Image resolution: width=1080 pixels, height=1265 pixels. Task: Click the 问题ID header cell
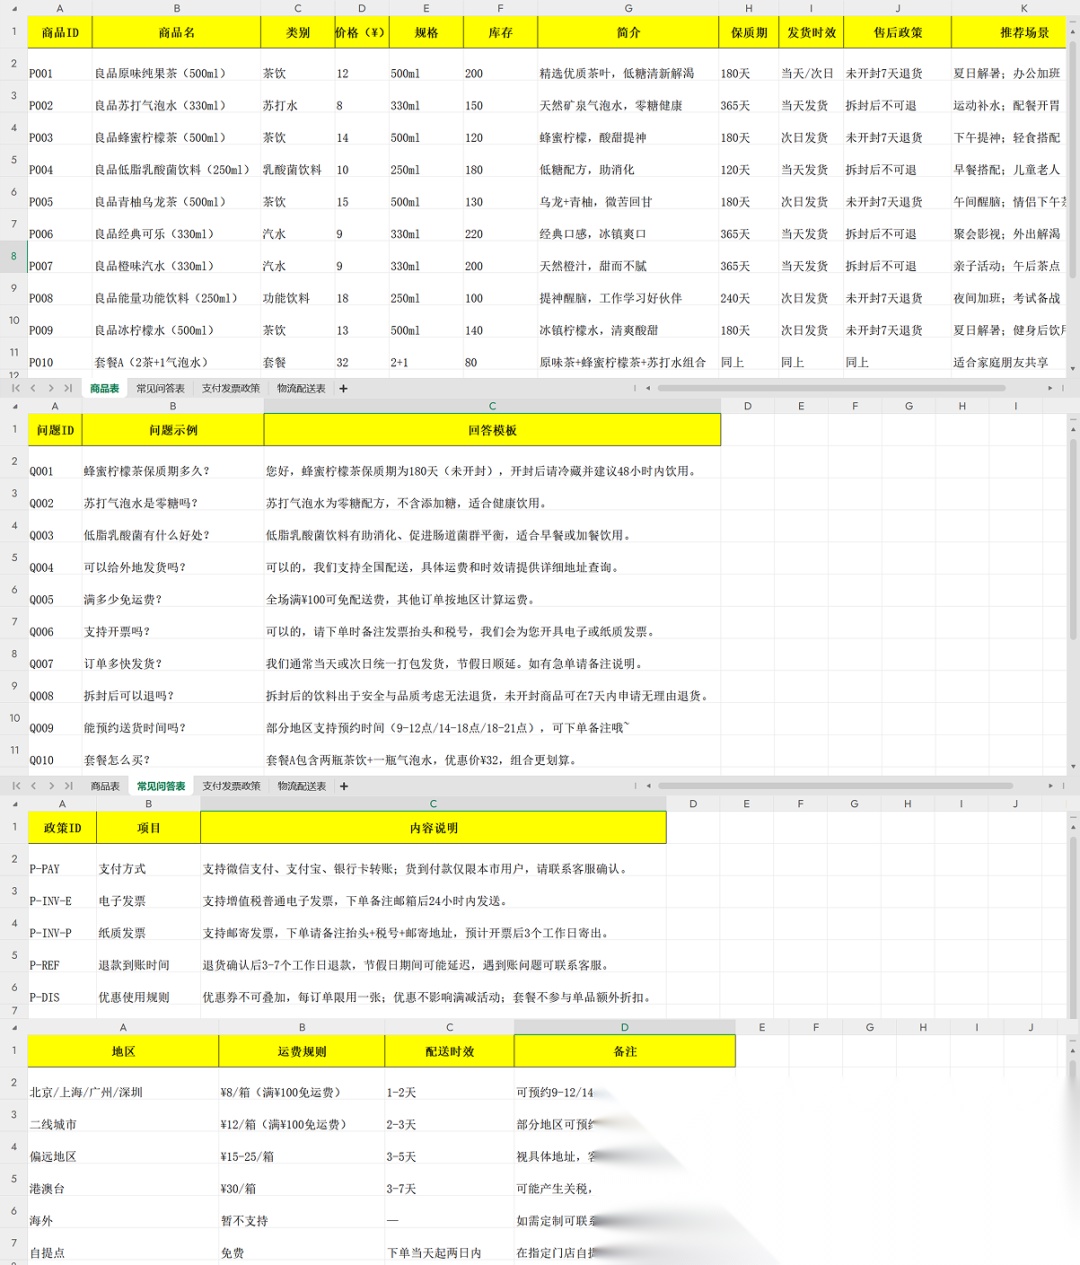[x=55, y=430]
